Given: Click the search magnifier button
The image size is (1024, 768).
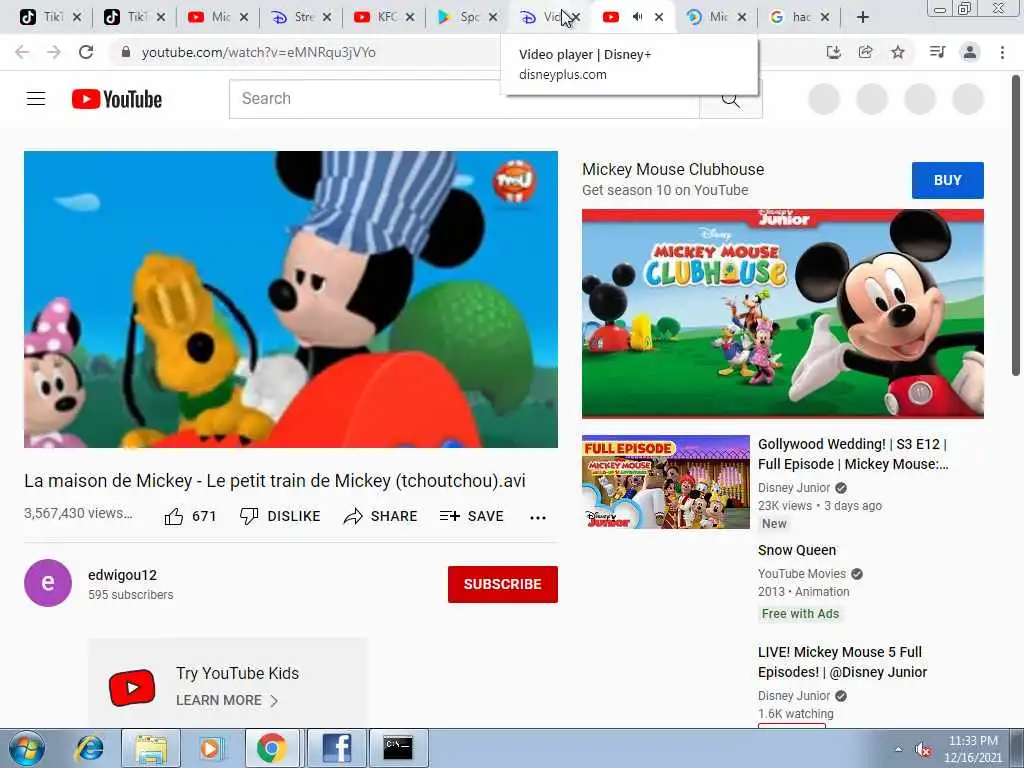Looking at the screenshot, I should click(x=731, y=99).
